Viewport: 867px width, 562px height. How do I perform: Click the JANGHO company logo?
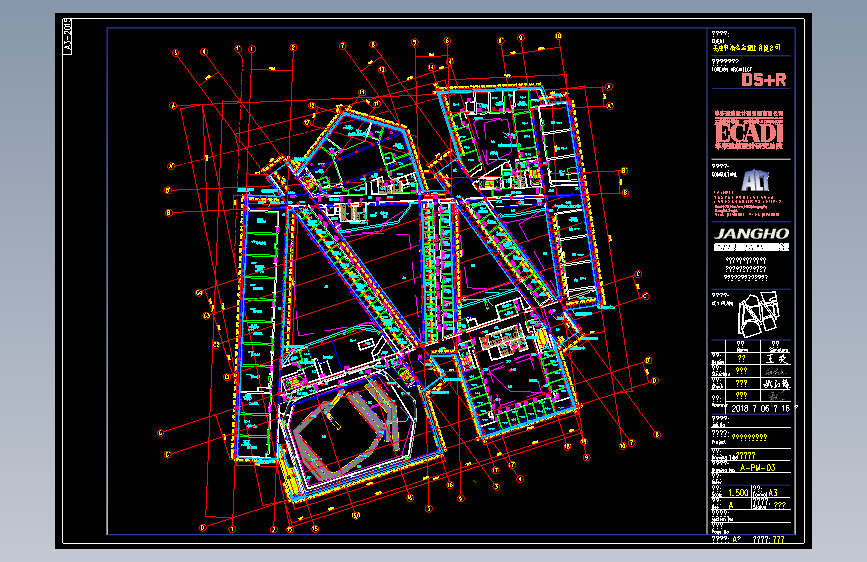click(x=752, y=234)
